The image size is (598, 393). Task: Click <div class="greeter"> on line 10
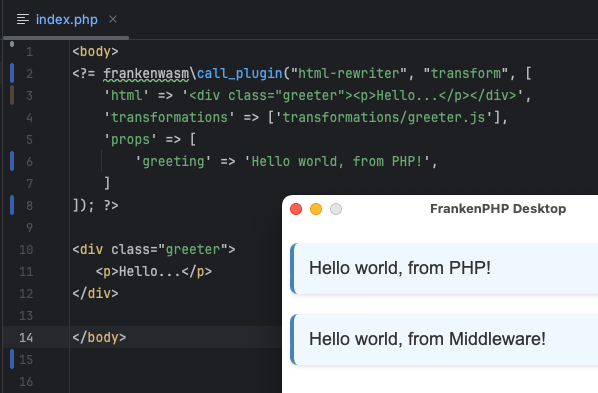click(x=154, y=250)
